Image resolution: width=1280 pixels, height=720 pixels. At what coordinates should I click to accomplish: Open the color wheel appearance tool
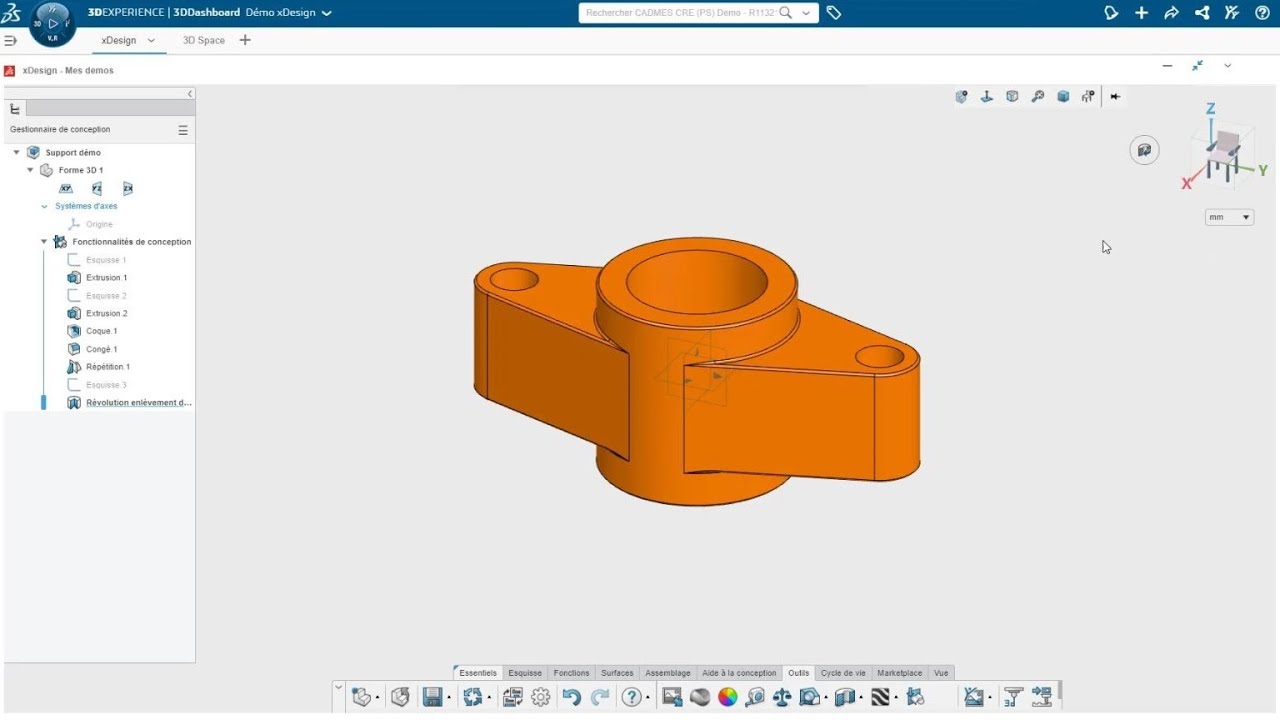click(x=728, y=697)
